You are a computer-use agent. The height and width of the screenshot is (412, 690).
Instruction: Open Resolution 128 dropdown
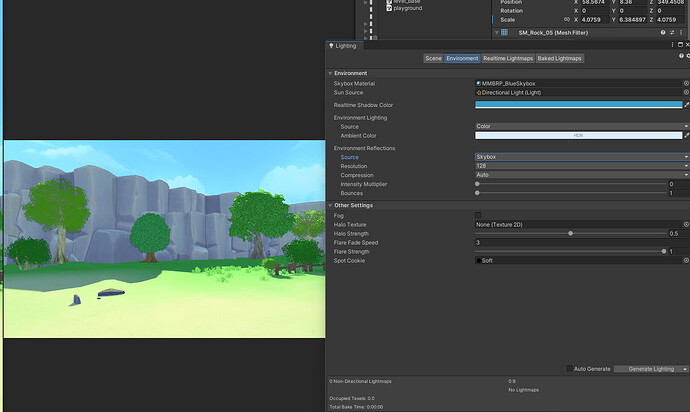coord(582,166)
